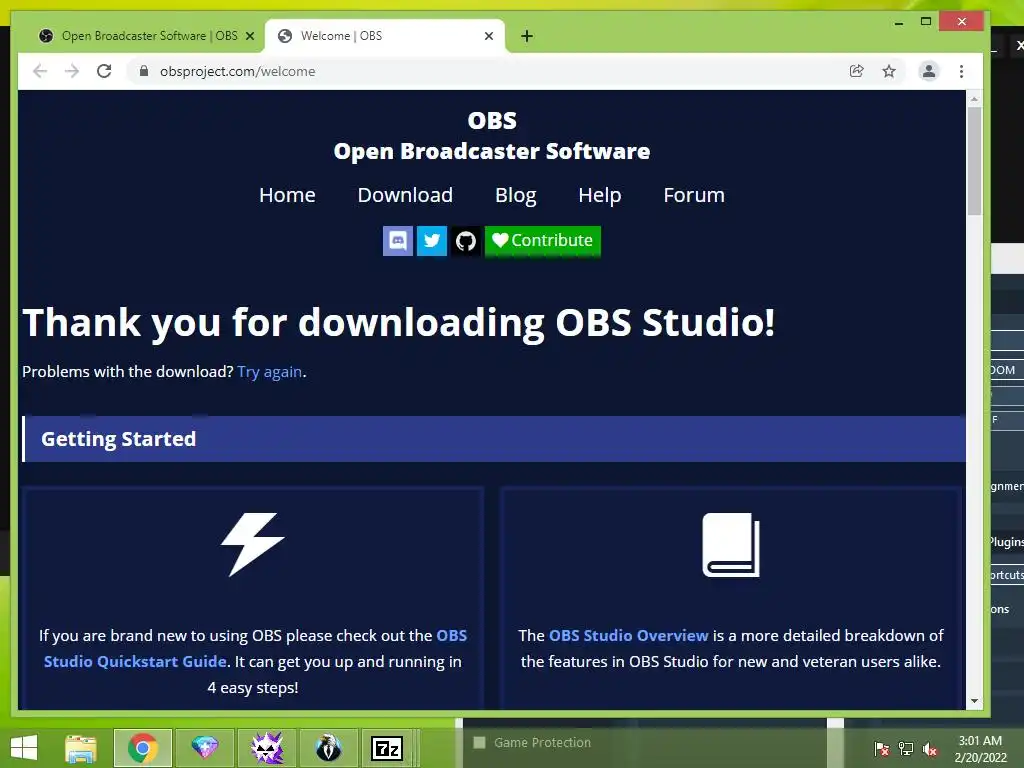This screenshot has height=768, width=1024.
Task: Click the share page icon
Action: (856, 71)
